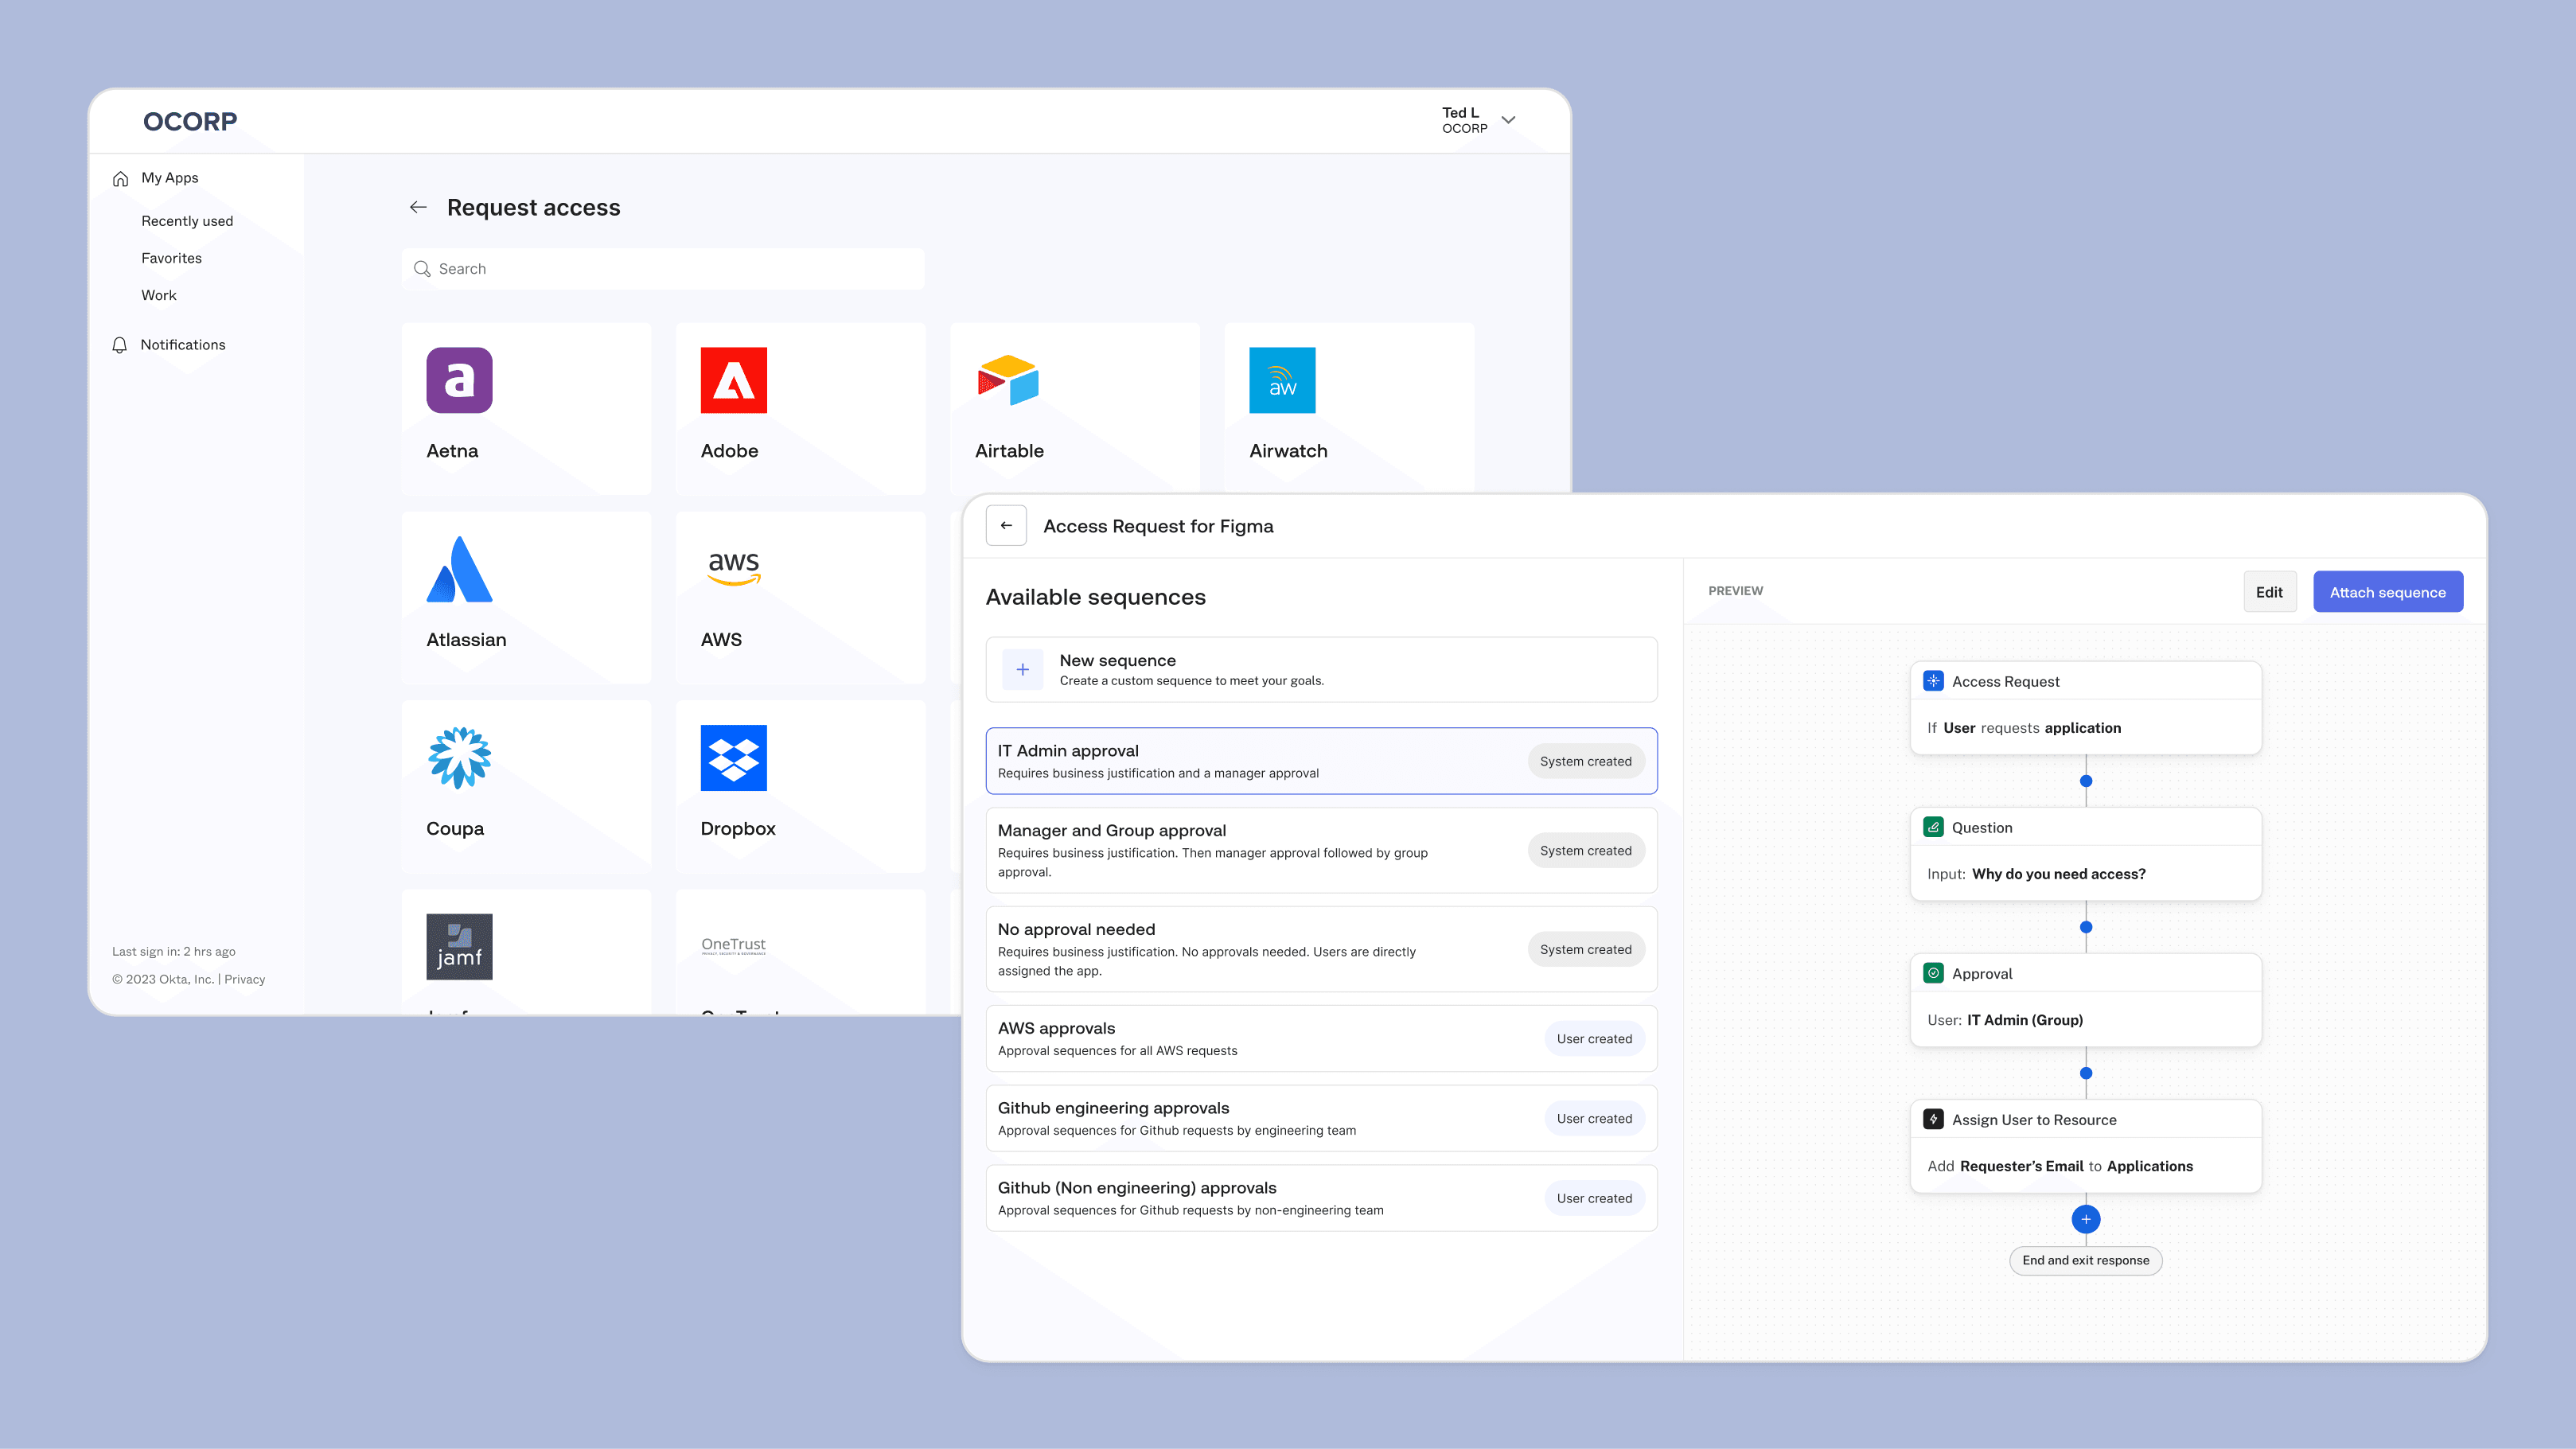Open the Airwatch app icon
This screenshot has height=1449, width=2576.
click(x=1282, y=380)
